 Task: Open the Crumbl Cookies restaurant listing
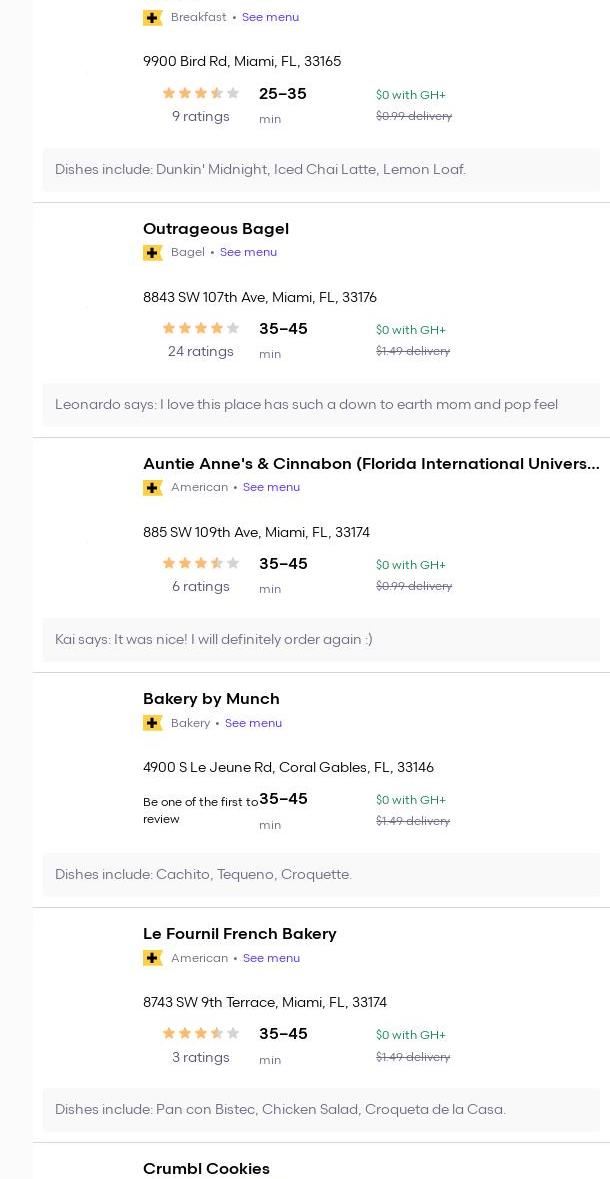206,1168
